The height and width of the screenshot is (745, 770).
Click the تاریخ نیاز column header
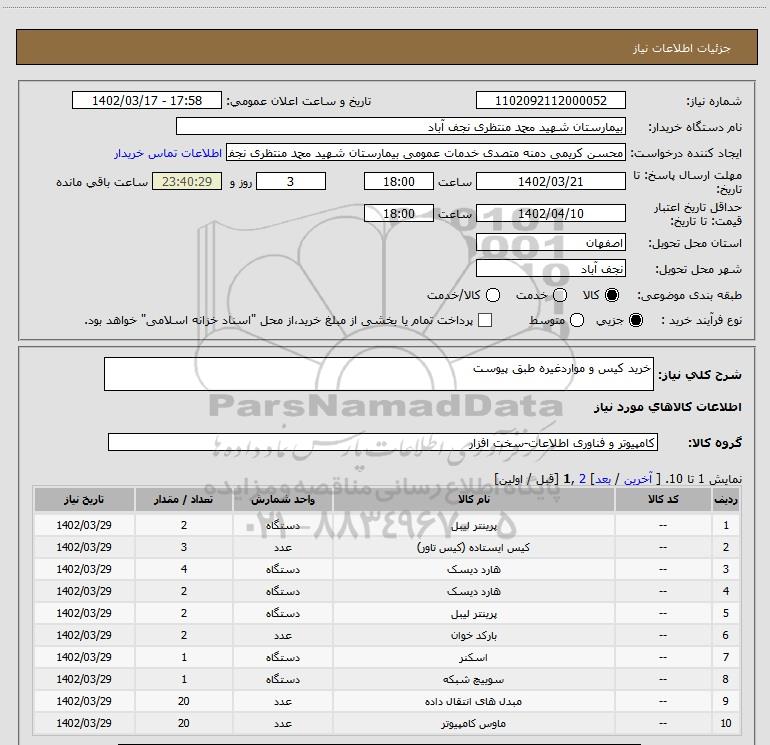[84, 499]
